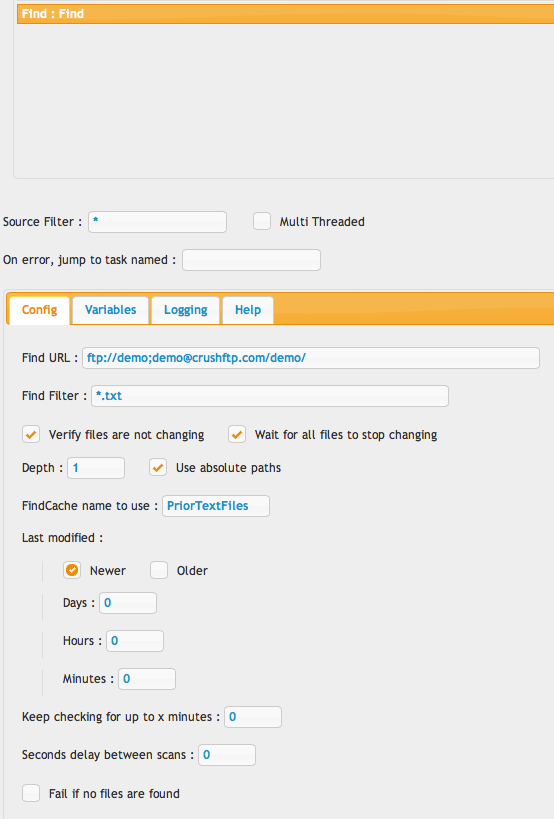Click the Depth input field
Screen dimensions: 554x819
(96, 468)
